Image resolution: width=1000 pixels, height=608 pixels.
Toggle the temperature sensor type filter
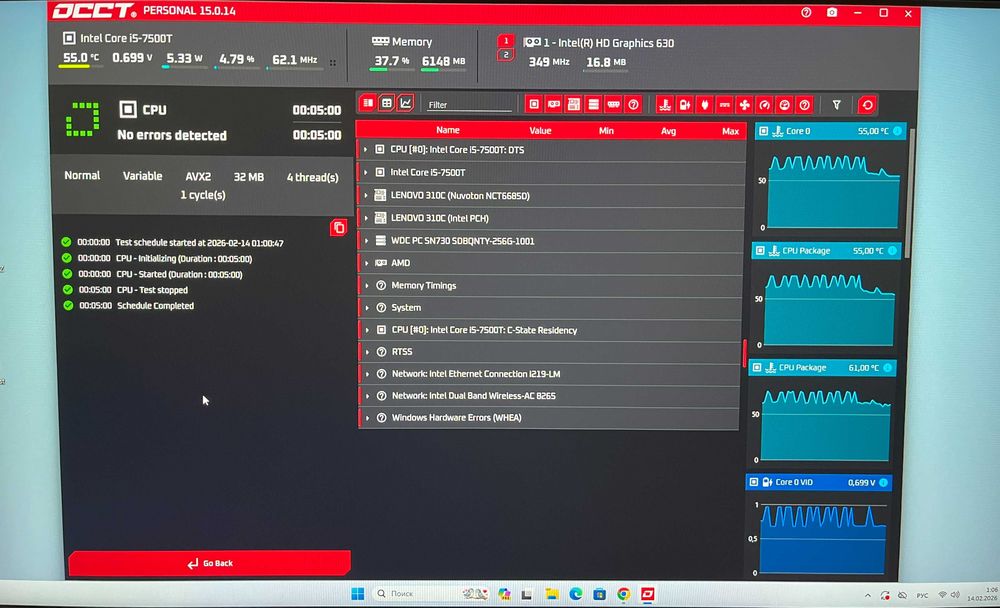tap(665, 105)
